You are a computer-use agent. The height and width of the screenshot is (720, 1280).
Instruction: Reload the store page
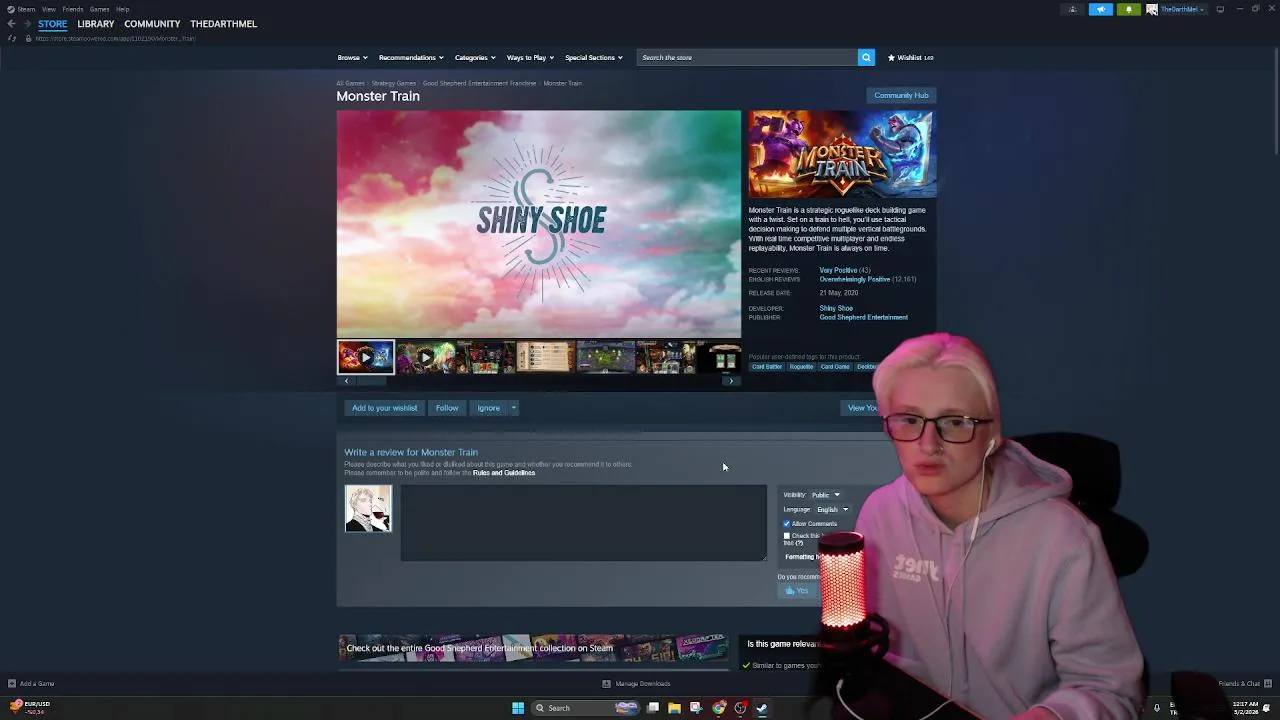pos(12,38)
